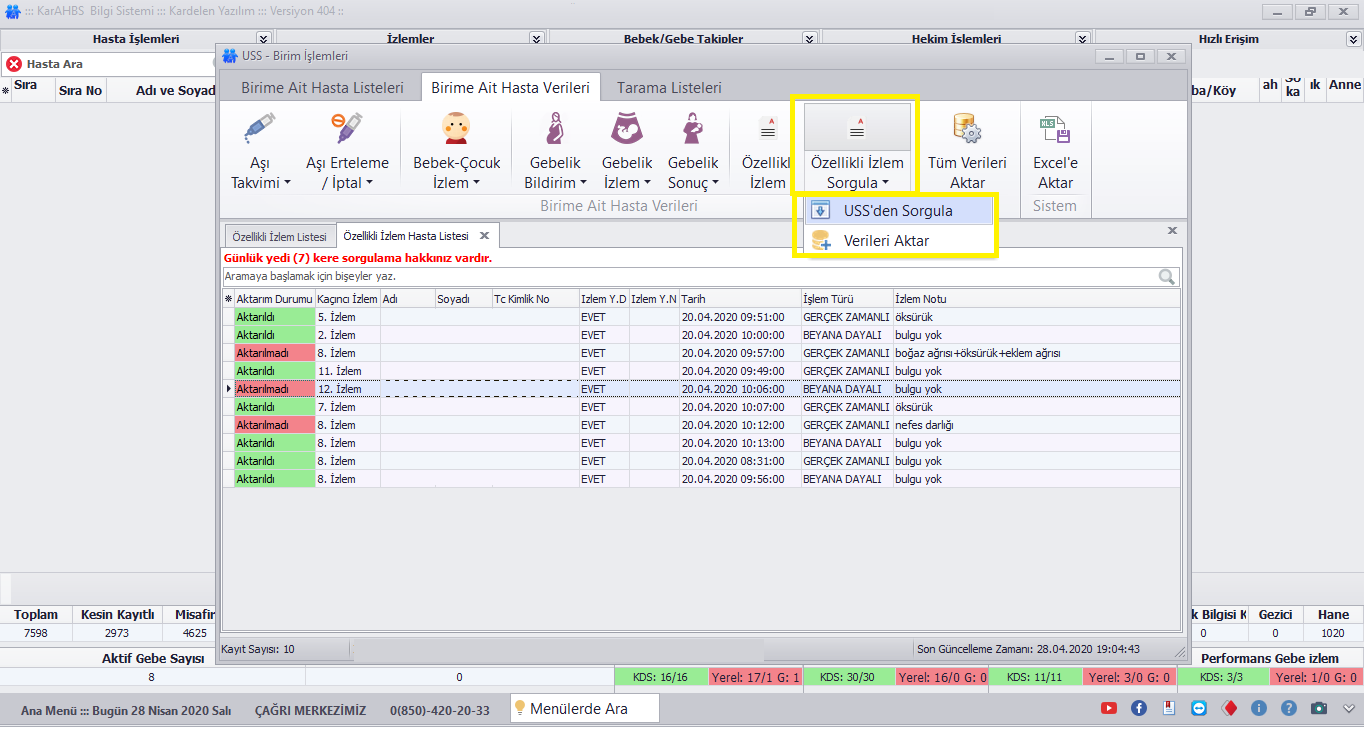Expand the Özellikli İzlem Sorgula dropdown
Image resolution: width=1364 pixels, height=730 pixels.
(857, 172)
